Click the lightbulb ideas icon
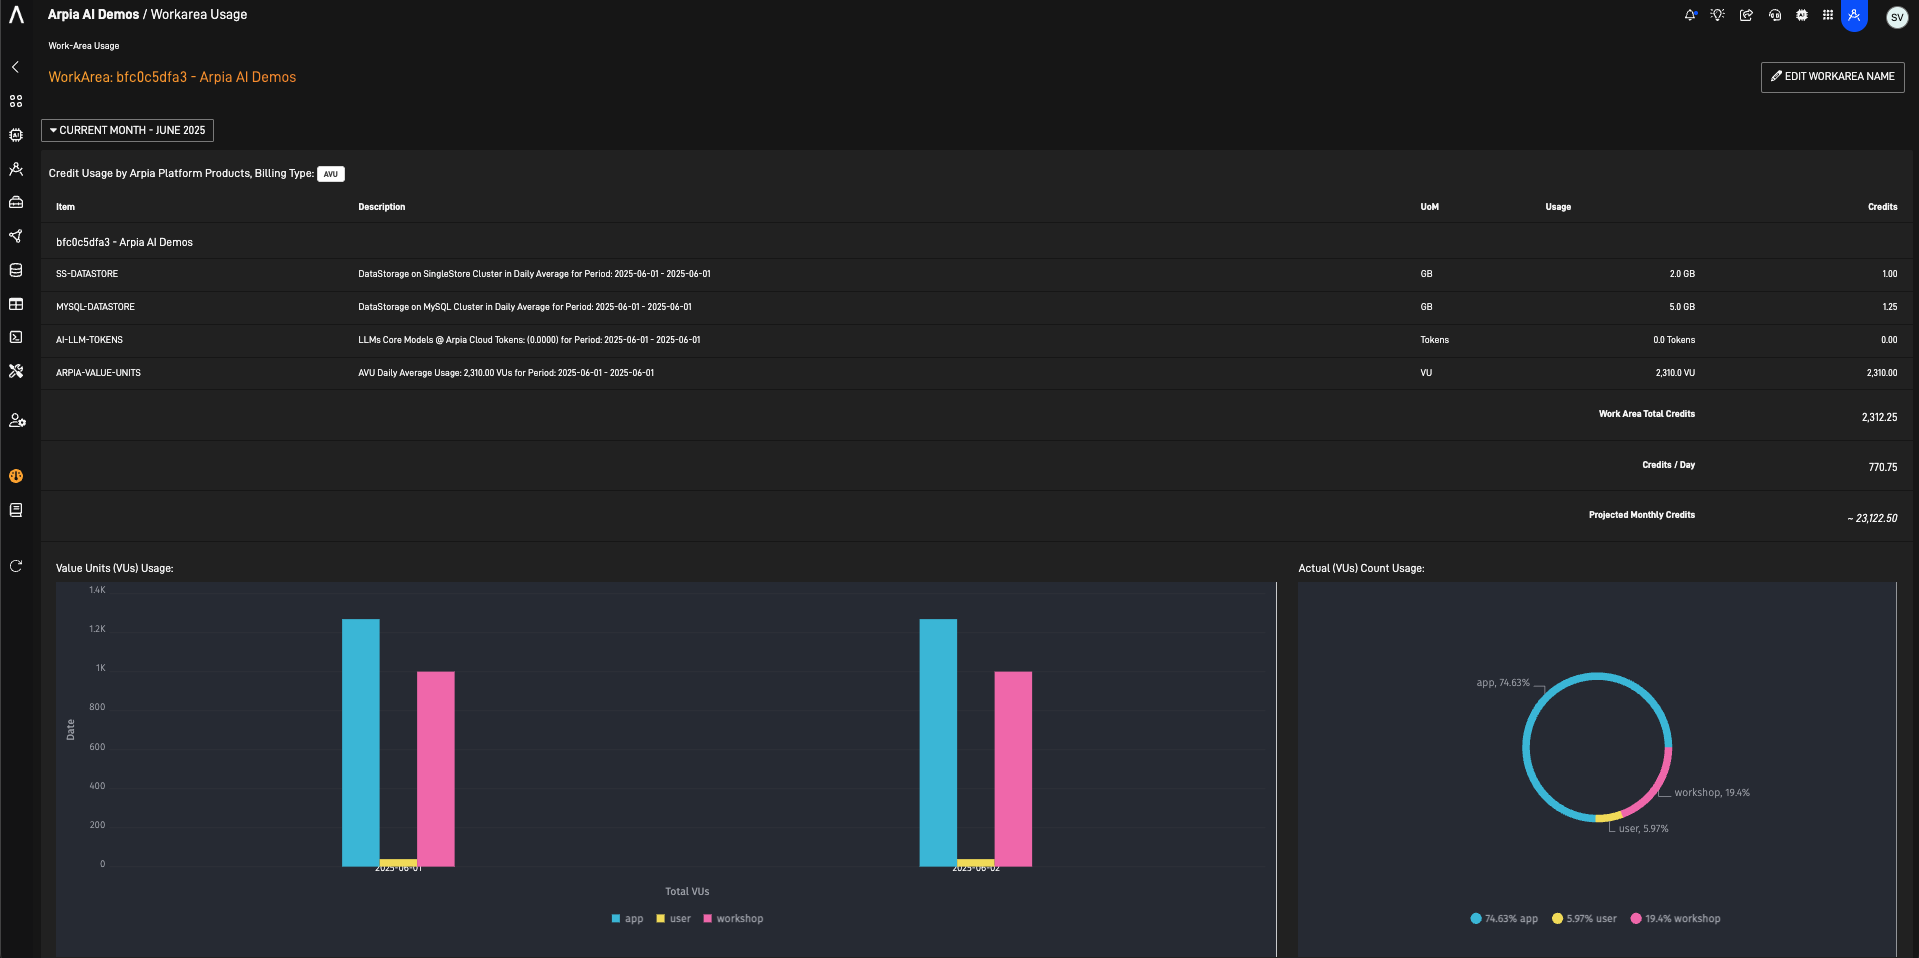 1718,15
